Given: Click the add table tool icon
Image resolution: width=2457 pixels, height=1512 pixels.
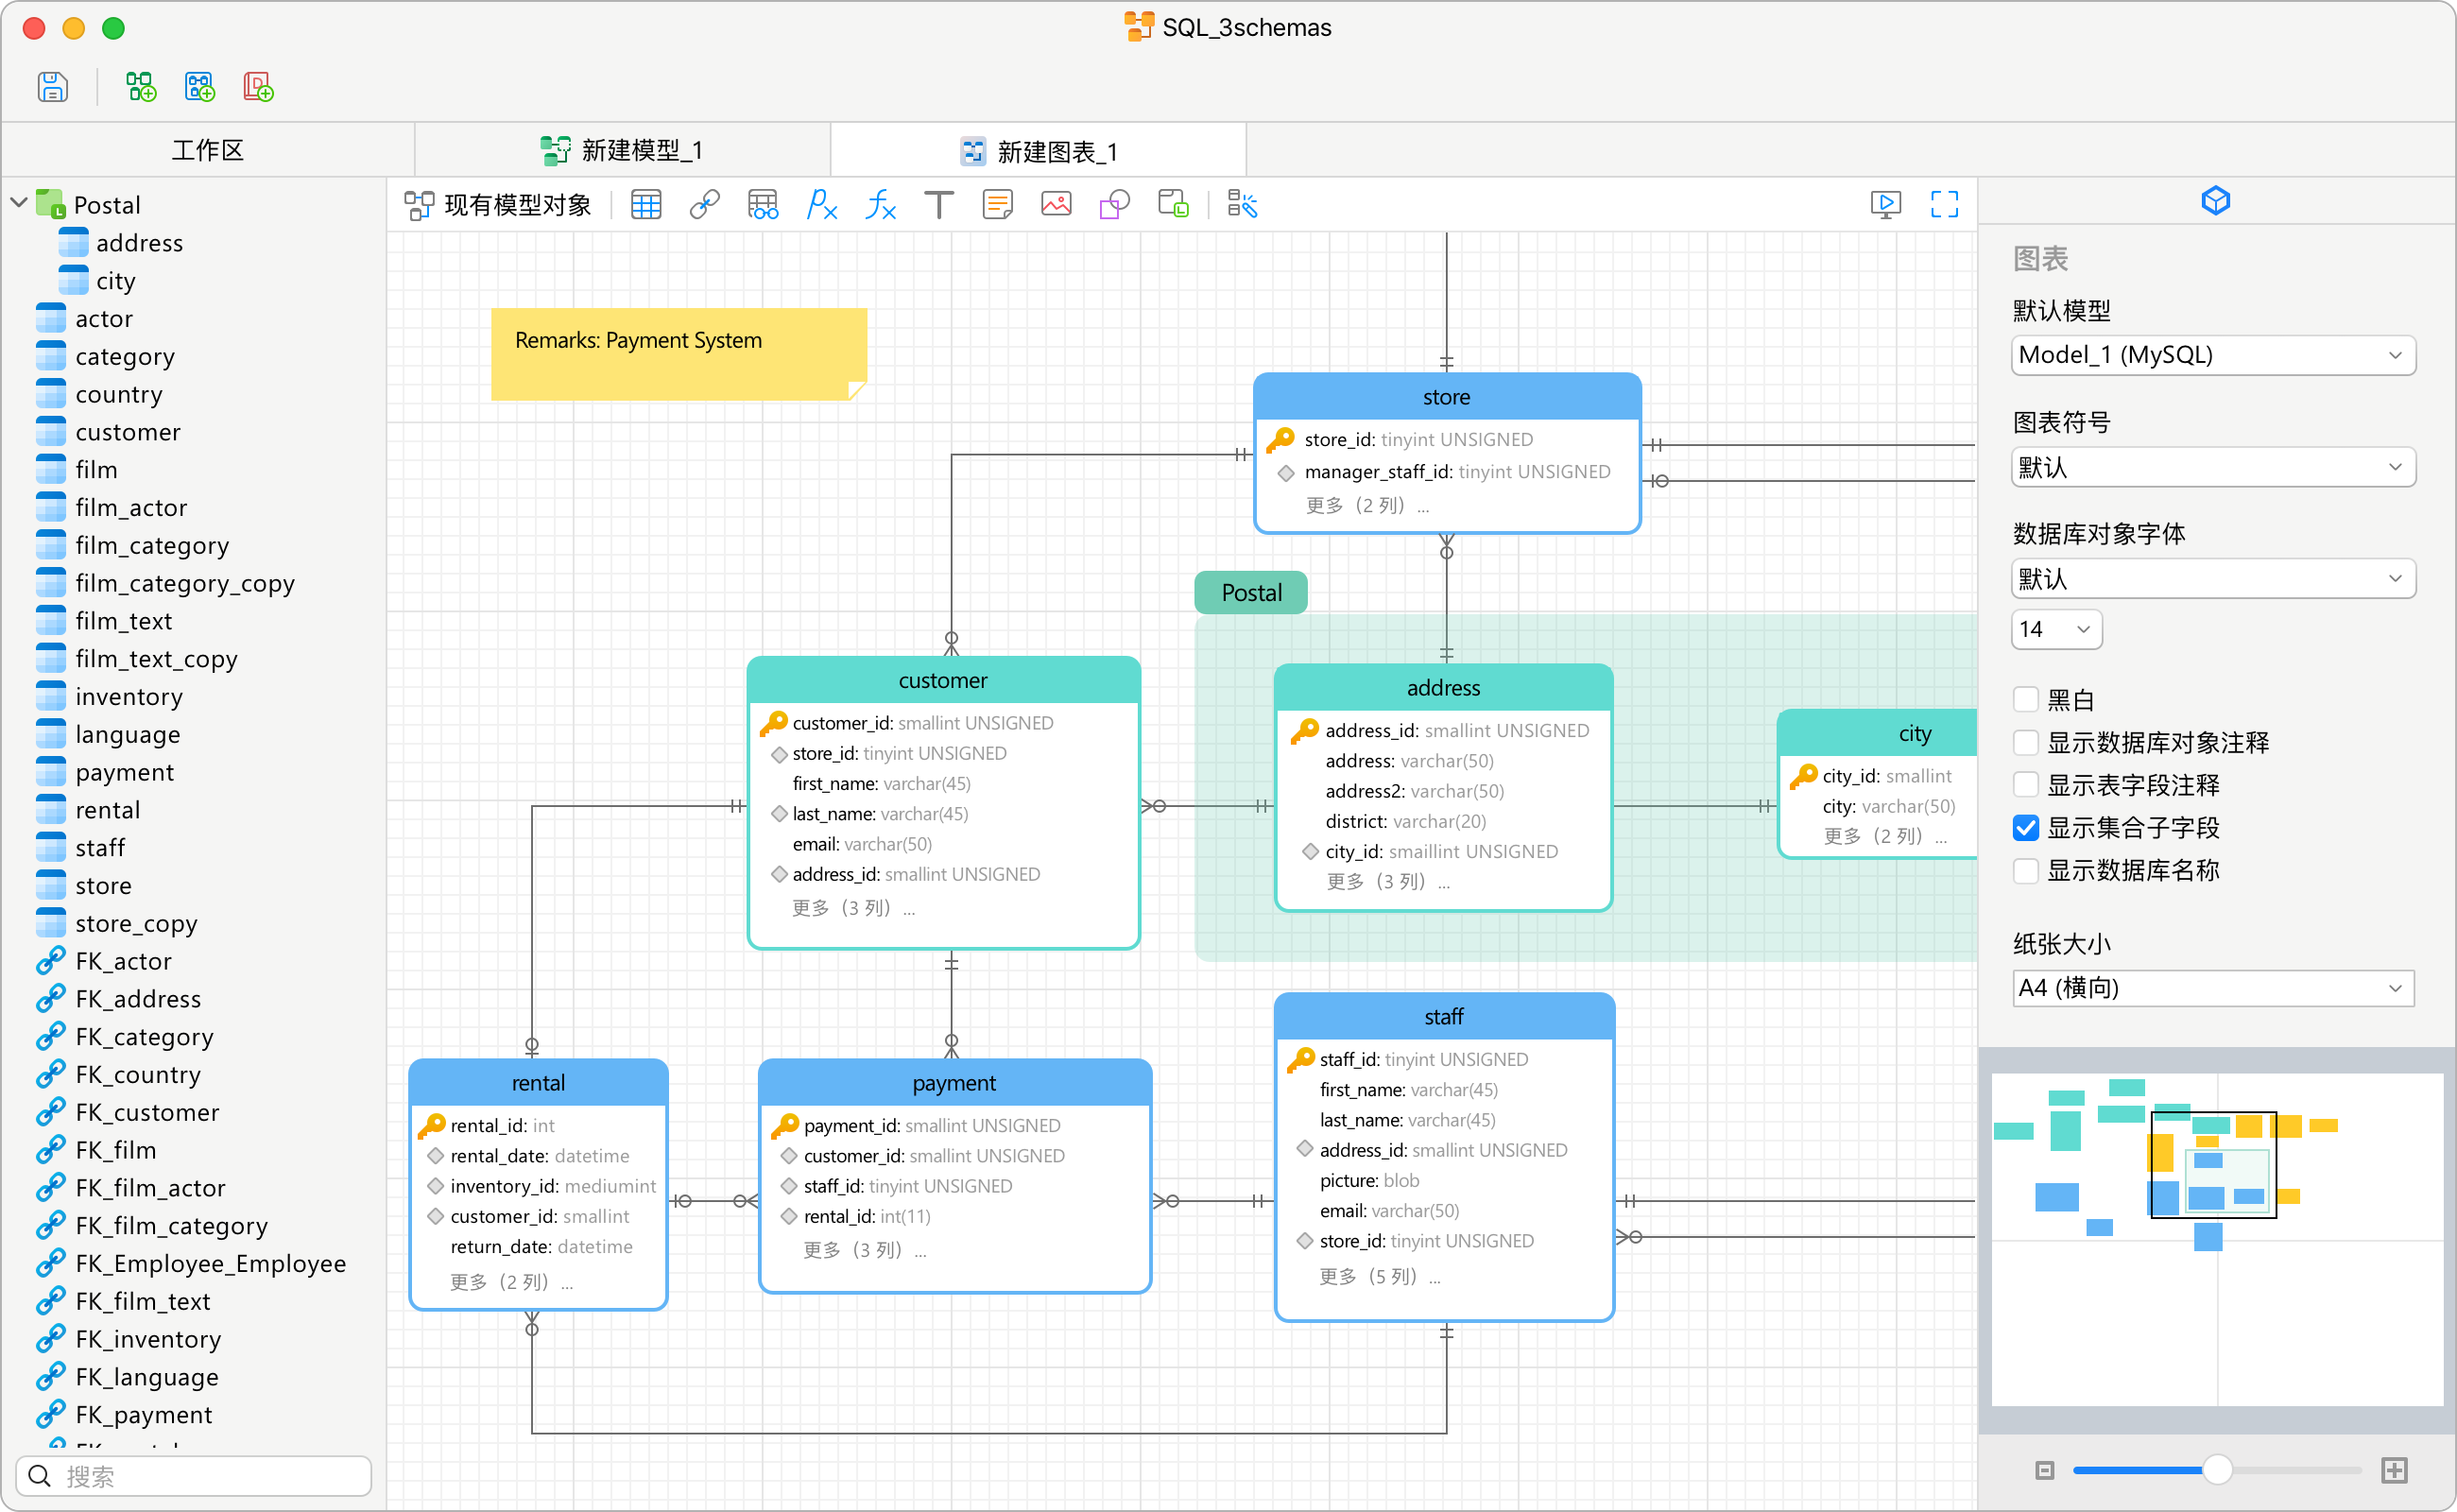Looking at the screenshot, I should (x=646, y=205).
